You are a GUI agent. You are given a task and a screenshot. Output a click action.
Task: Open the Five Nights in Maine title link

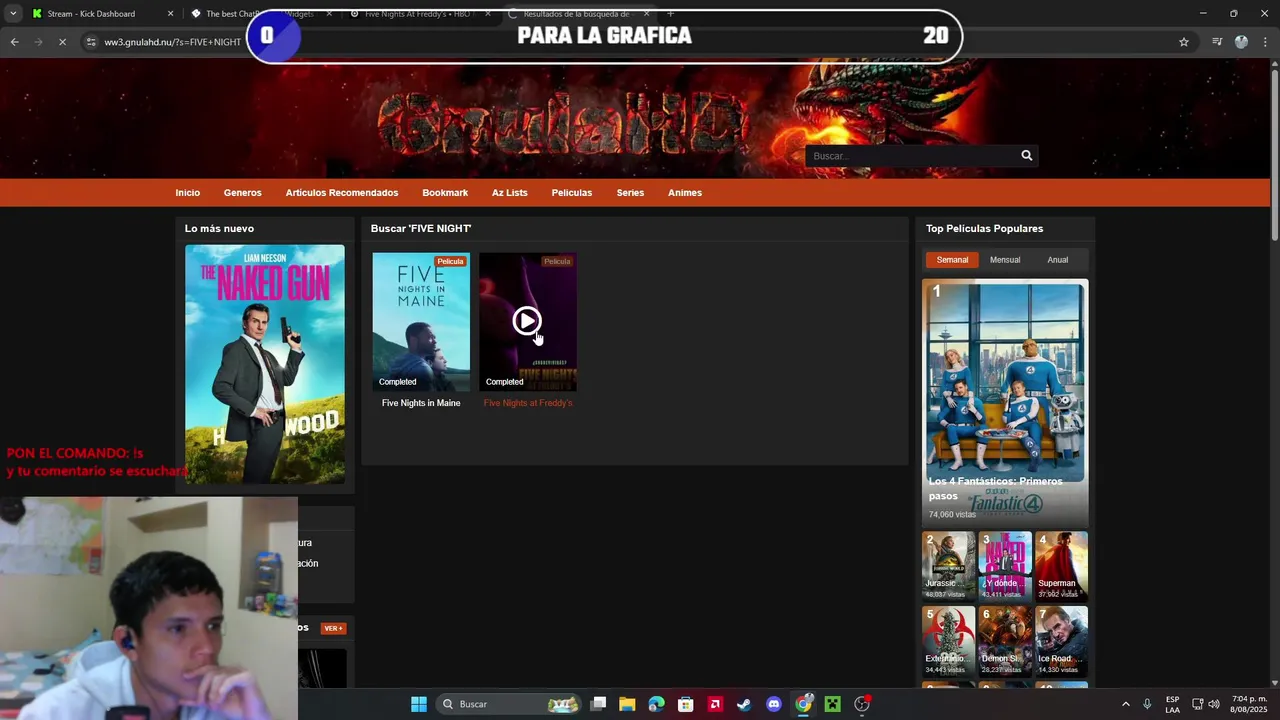tap(421, 403)
